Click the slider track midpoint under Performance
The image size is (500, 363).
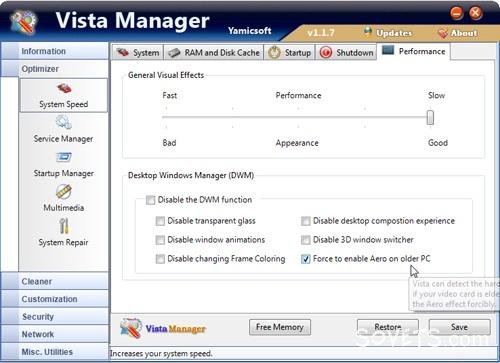pos(298,117)
